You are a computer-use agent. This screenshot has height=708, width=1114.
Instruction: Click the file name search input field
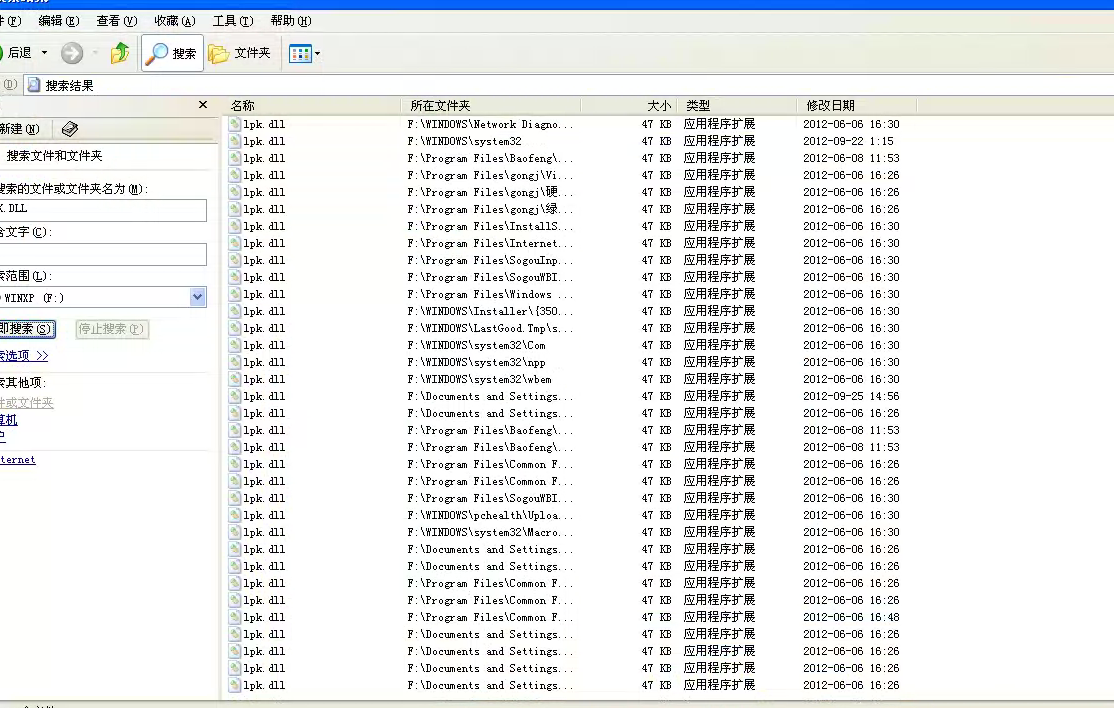(x=103, y=209)
